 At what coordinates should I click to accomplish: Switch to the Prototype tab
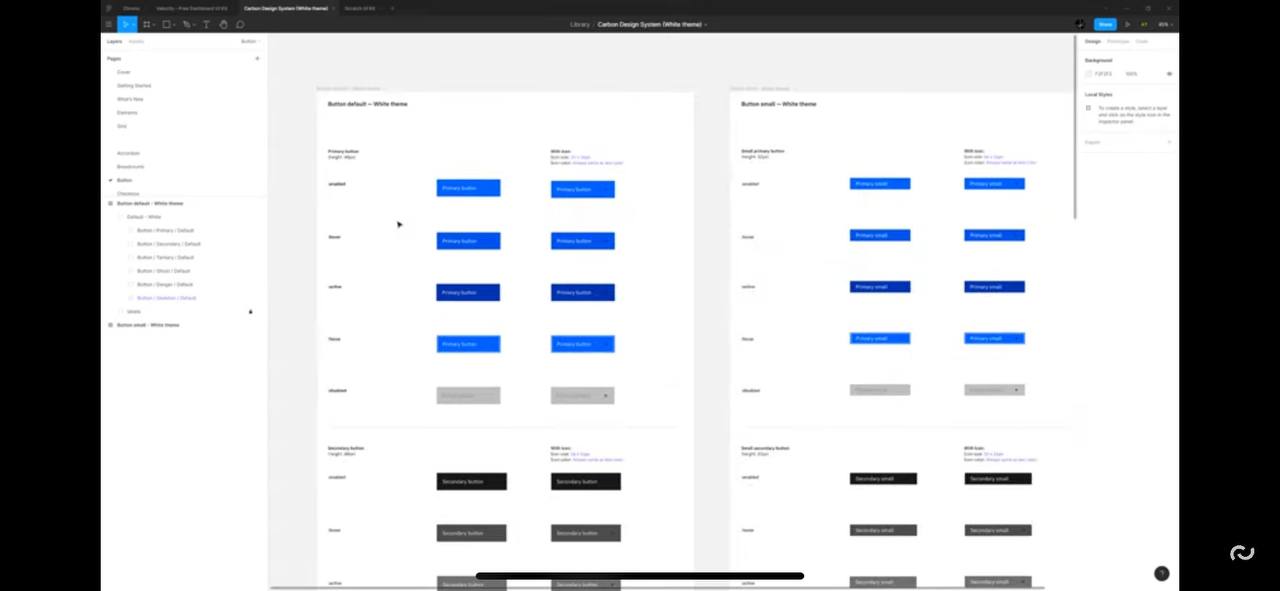tap(1118, 41)
